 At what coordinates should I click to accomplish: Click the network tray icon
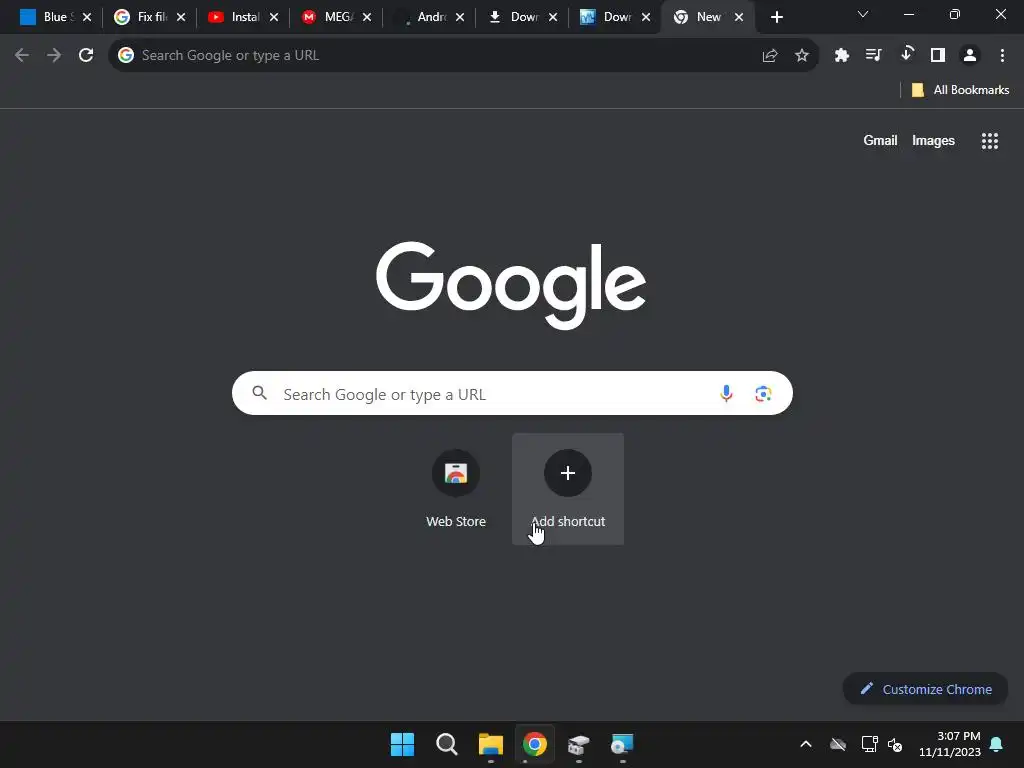[870, 744]
